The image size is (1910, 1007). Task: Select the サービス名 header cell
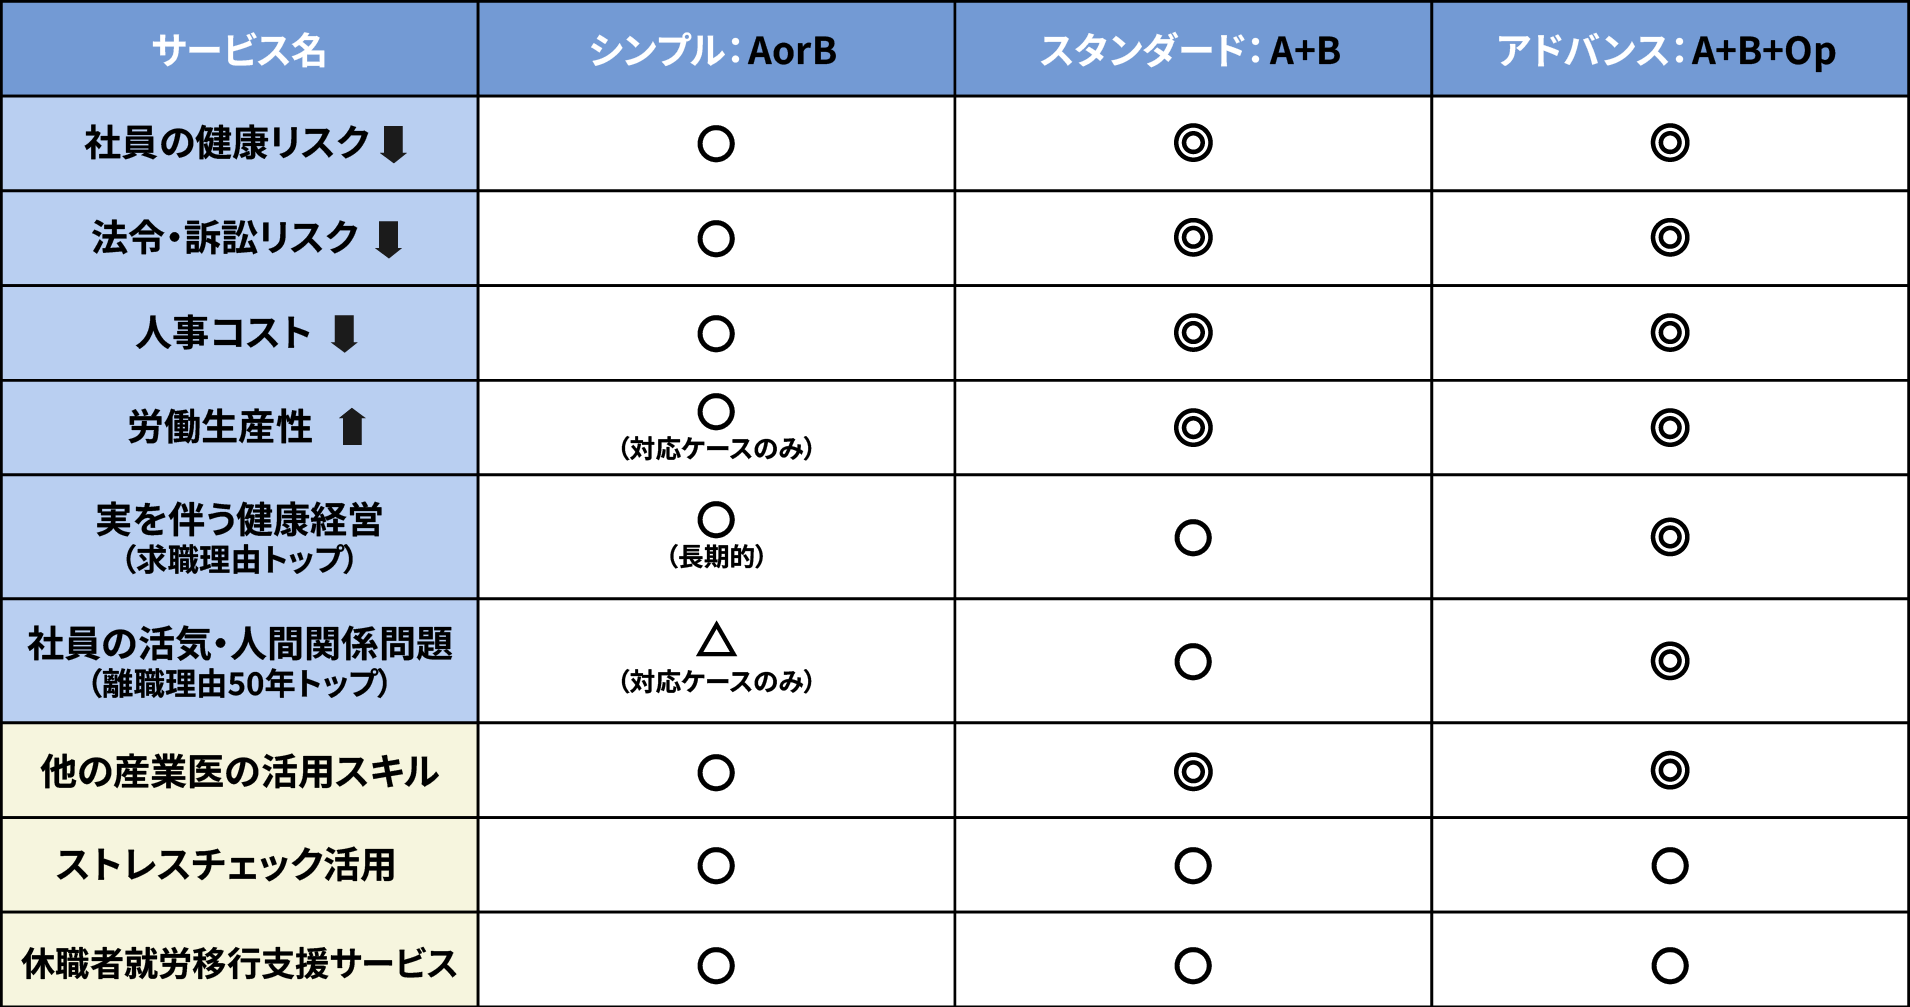click(x=239, y=50)
